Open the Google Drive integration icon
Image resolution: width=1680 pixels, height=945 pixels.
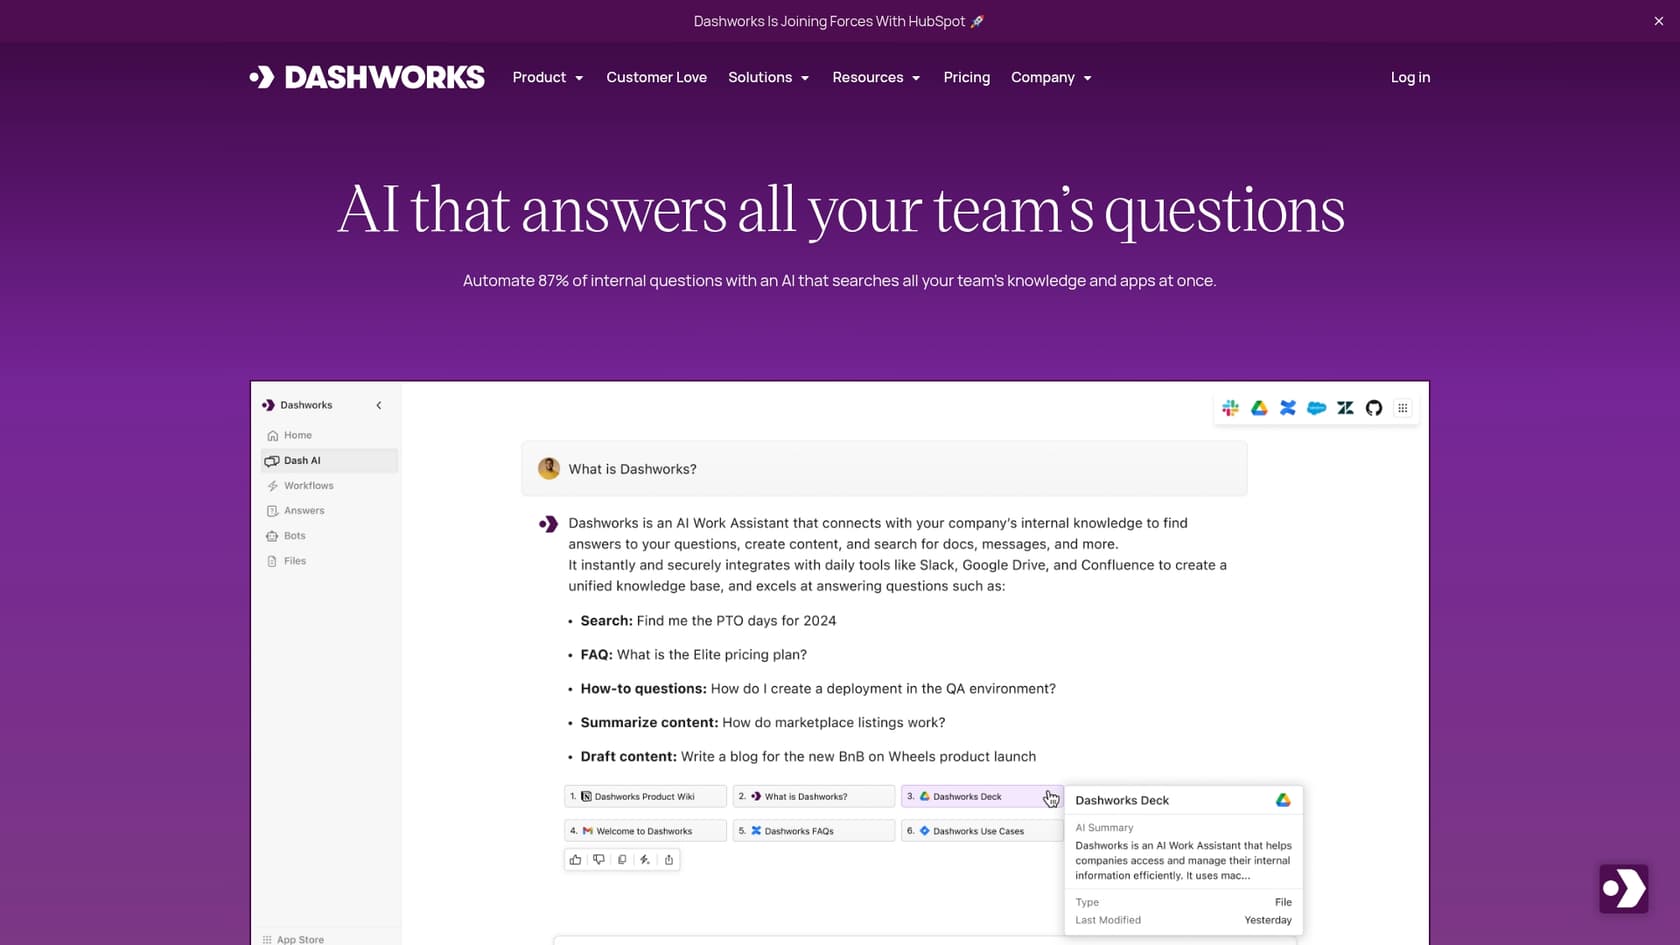pos(1259,408)
